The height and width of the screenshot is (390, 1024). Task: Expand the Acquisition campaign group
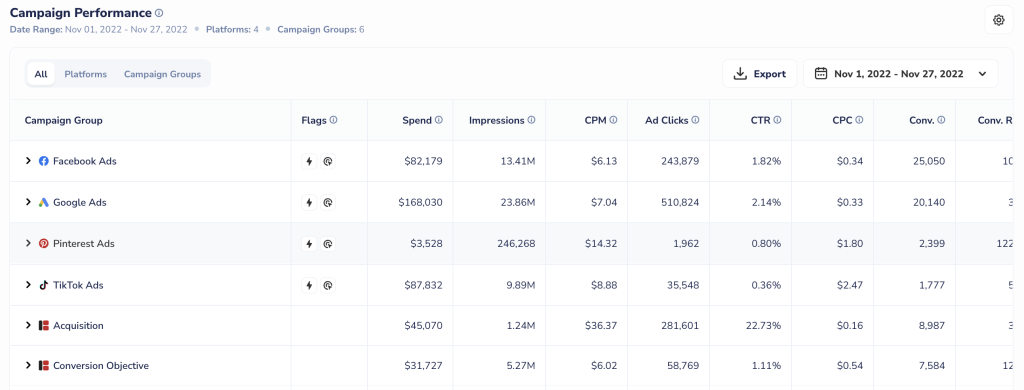point(28,325)
